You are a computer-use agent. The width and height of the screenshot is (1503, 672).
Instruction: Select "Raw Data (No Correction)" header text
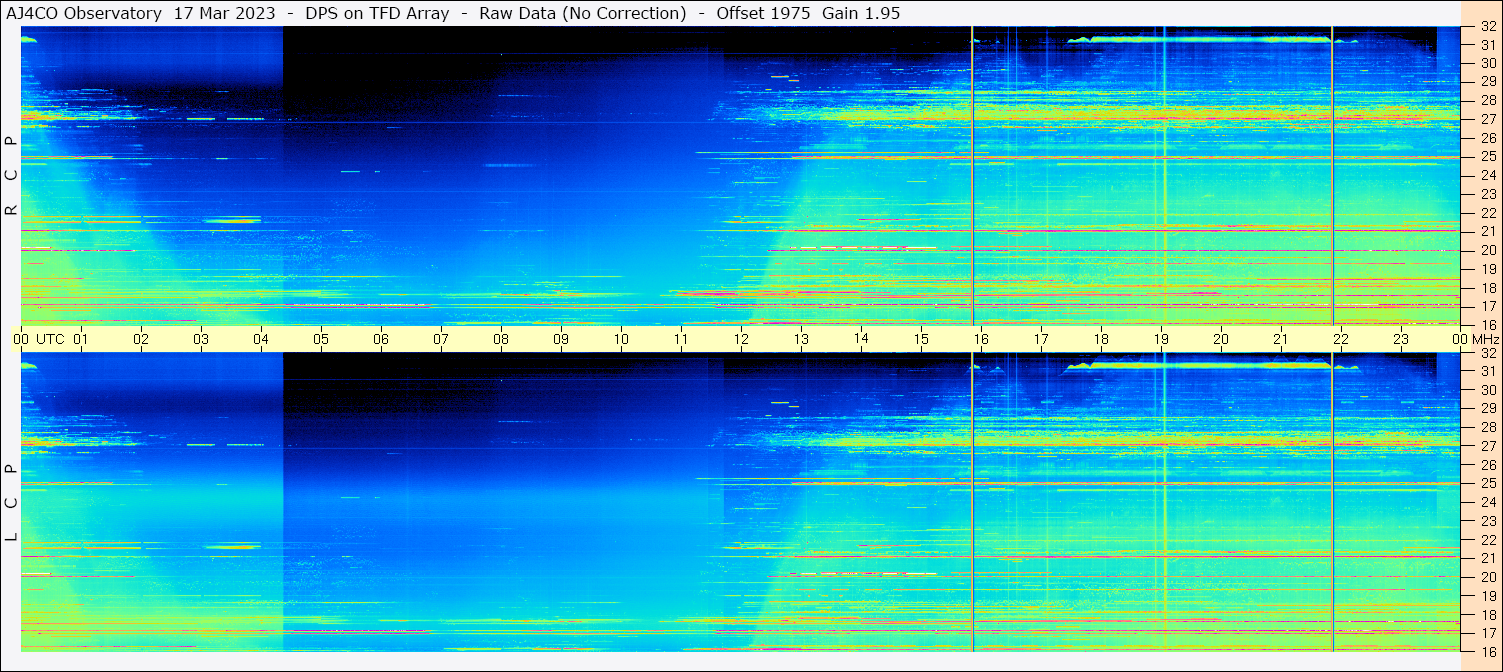583,13
